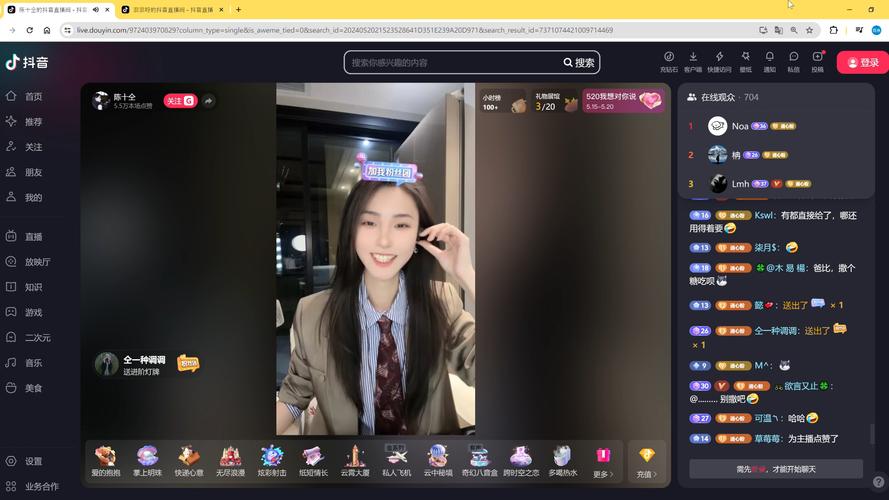Open 私信 private messages icon
Image resolution: width=889 pixels, height=500 pixels.
[793, 58]
